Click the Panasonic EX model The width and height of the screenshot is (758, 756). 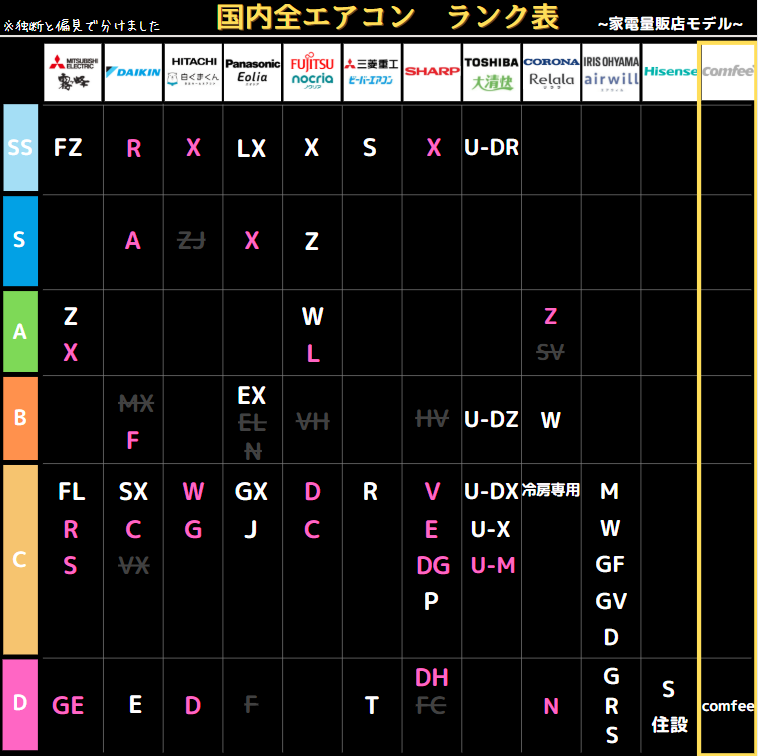[251, 395]
